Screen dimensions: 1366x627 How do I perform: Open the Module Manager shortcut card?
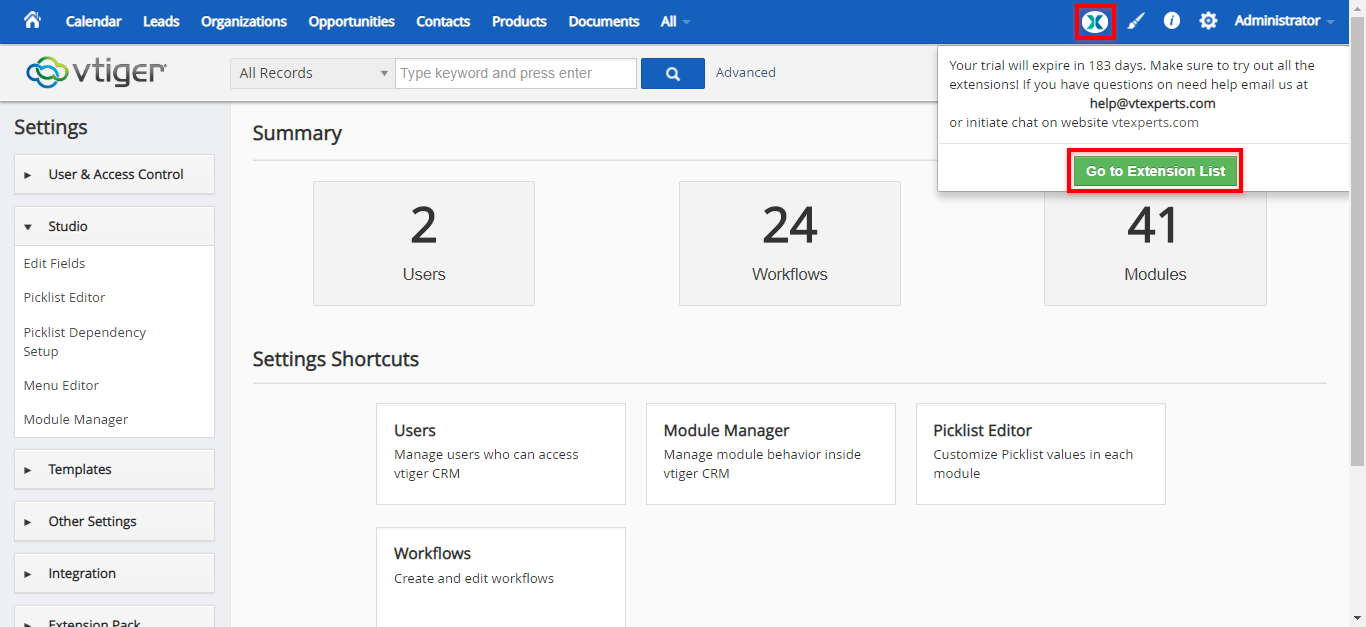(x=771, y=454)
